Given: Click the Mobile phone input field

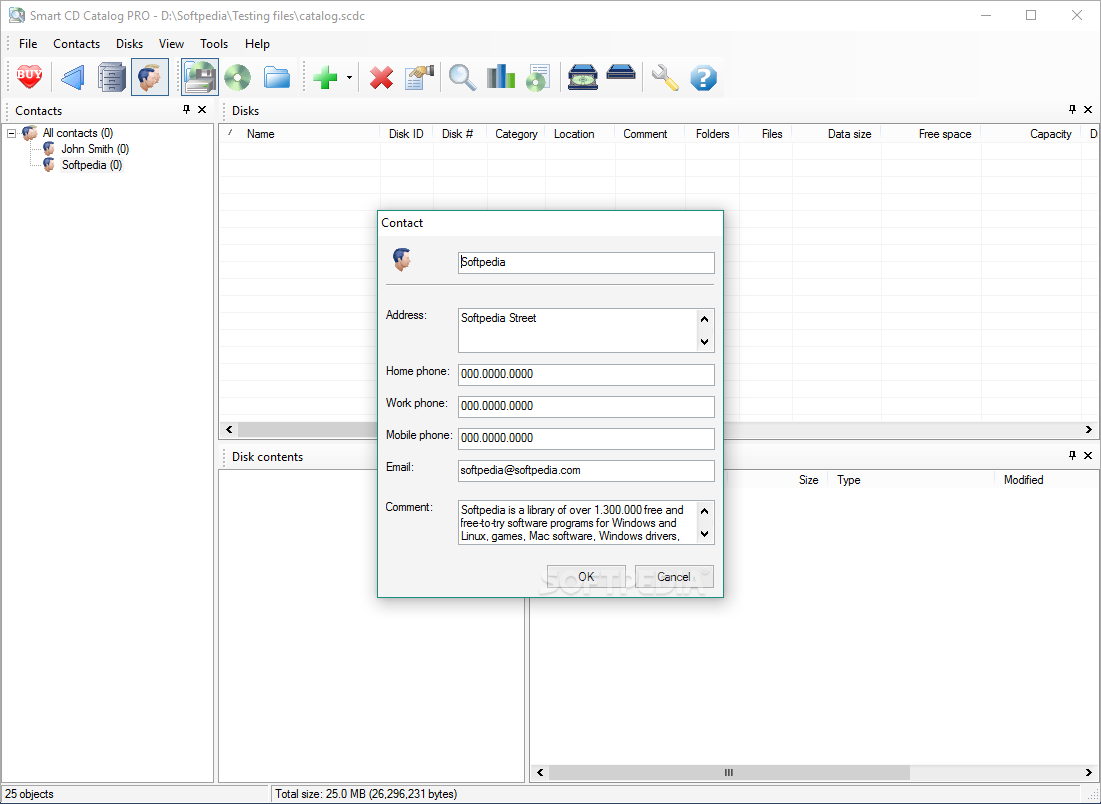Looking at the screenshot, I should point(586,438).
